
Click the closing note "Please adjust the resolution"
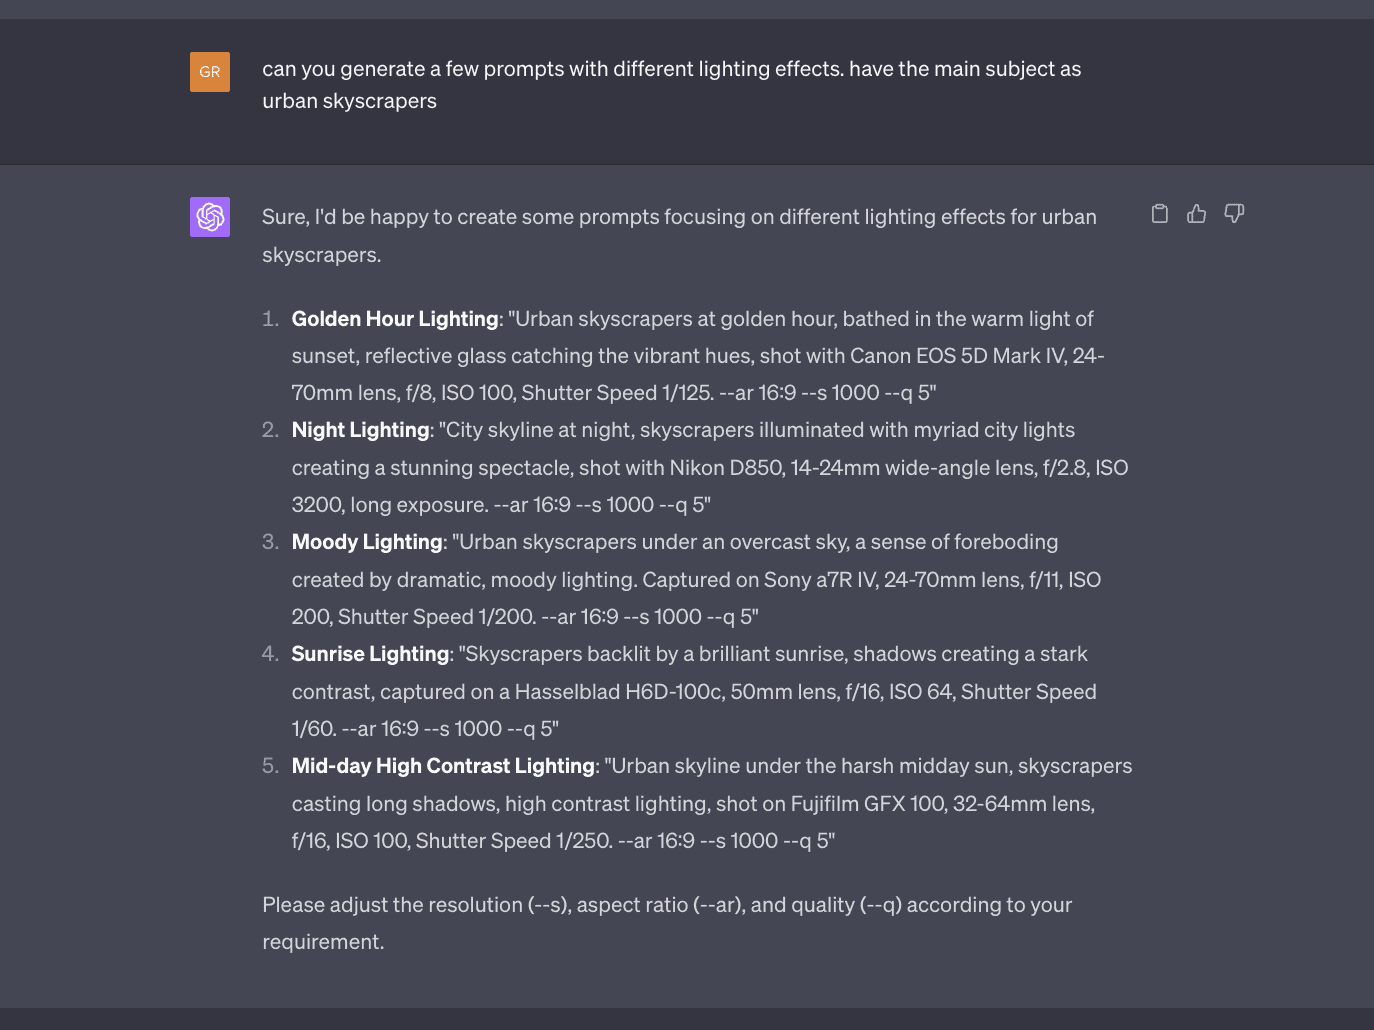coord(667,923)
